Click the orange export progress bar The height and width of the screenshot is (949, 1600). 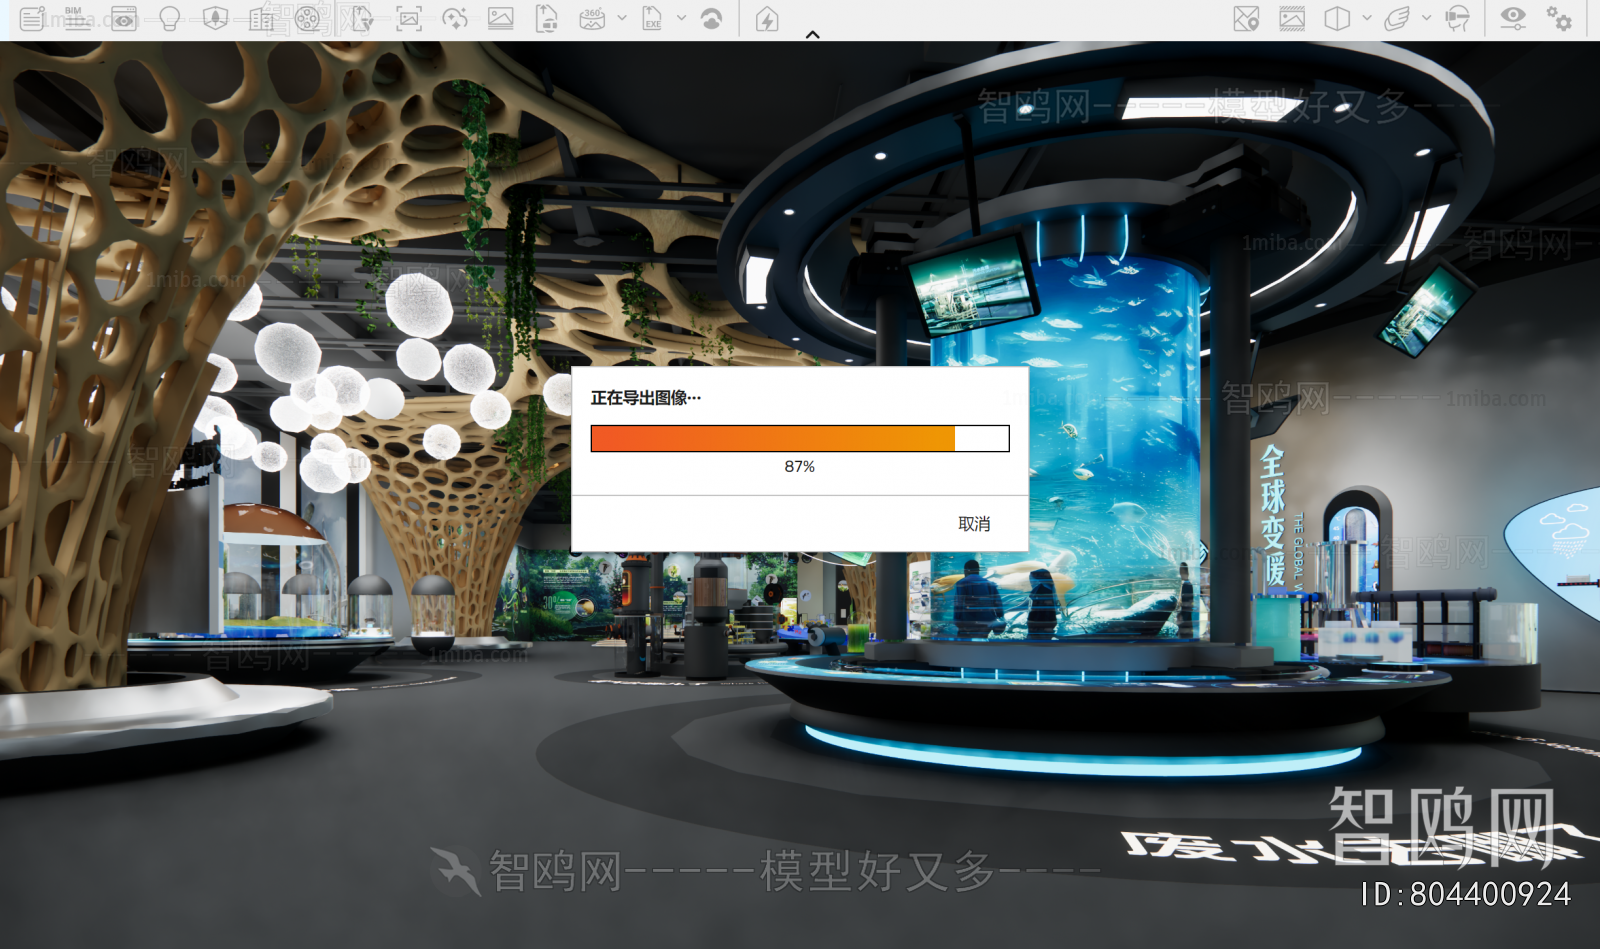pyautogui.click(x=800, y=438)
